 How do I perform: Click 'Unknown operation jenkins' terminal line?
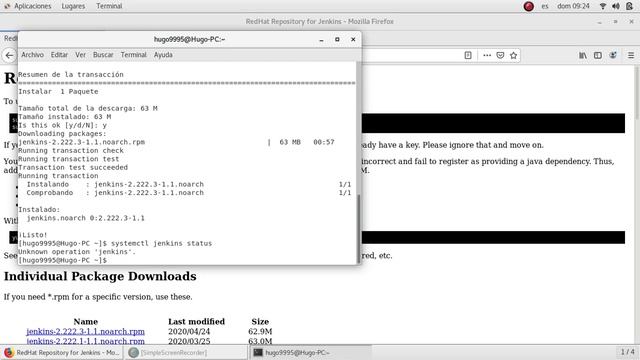point(77,252)
